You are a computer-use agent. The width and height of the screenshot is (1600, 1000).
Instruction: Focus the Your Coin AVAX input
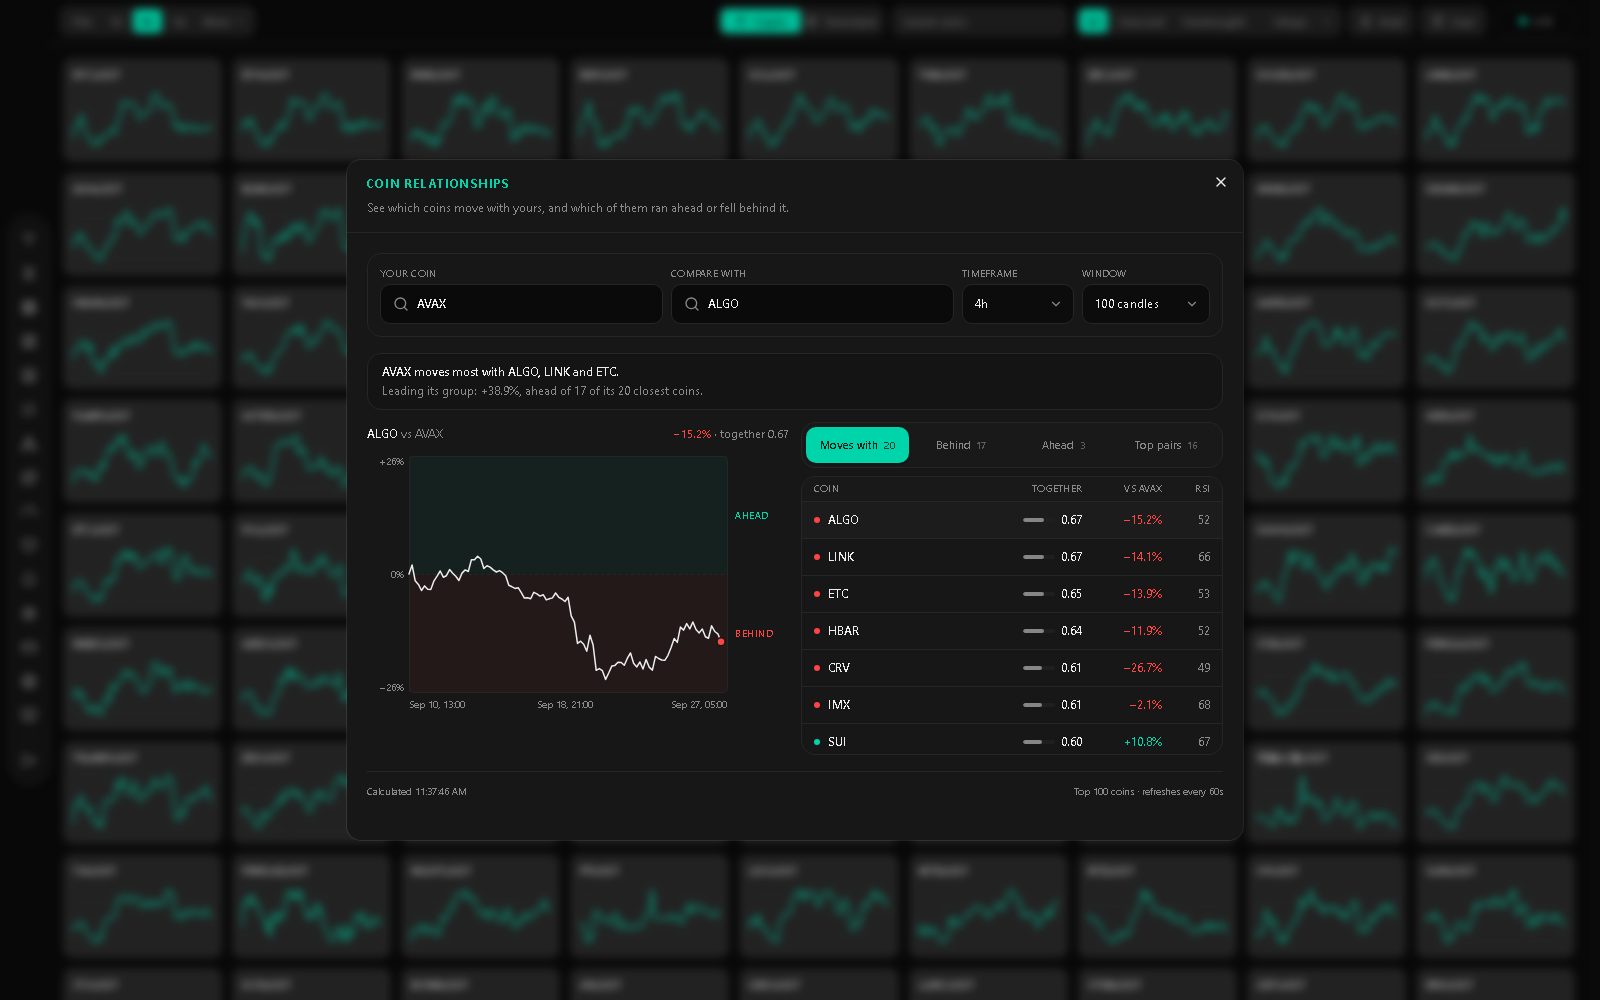click(x=521, y=304)
